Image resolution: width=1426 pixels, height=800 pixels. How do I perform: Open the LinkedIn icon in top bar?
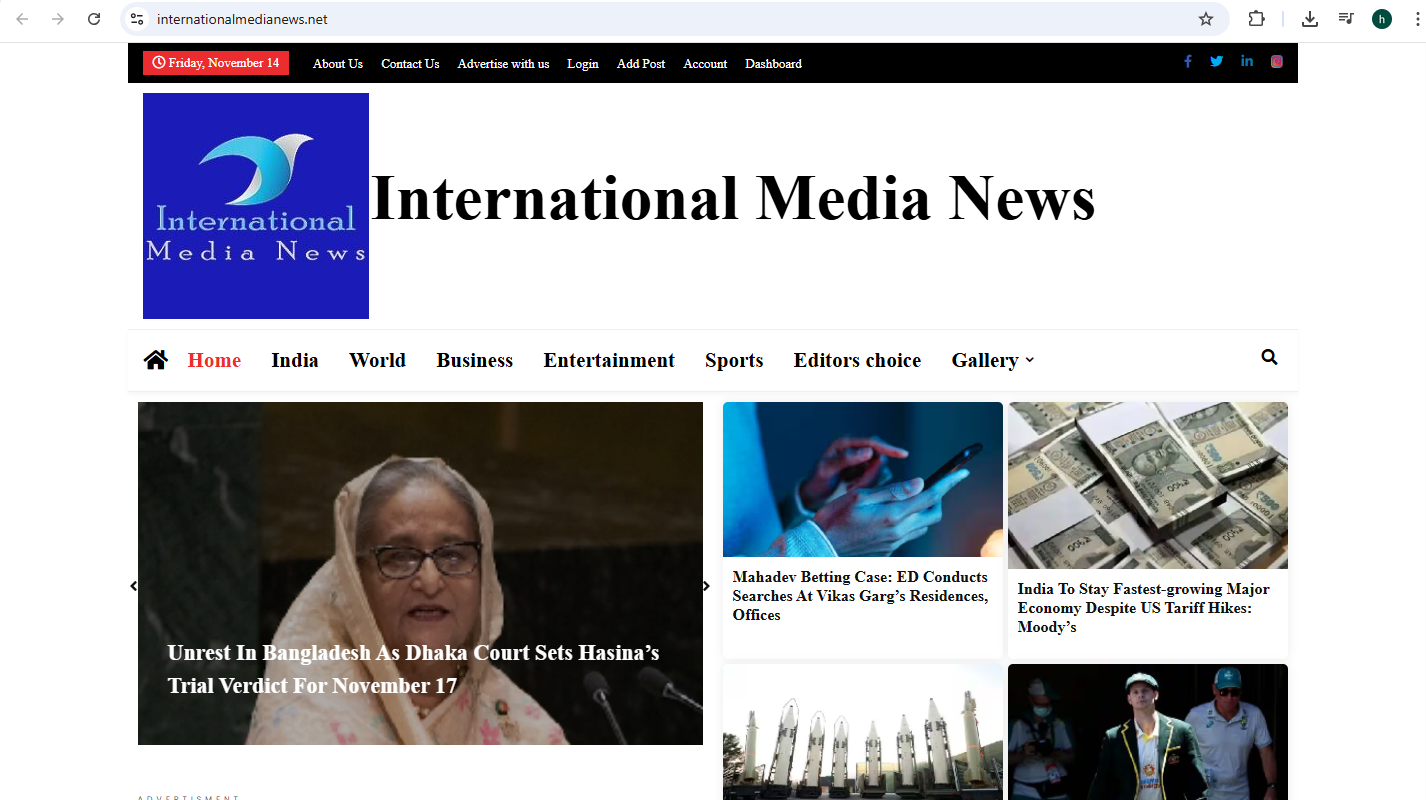coord(1247,61)
